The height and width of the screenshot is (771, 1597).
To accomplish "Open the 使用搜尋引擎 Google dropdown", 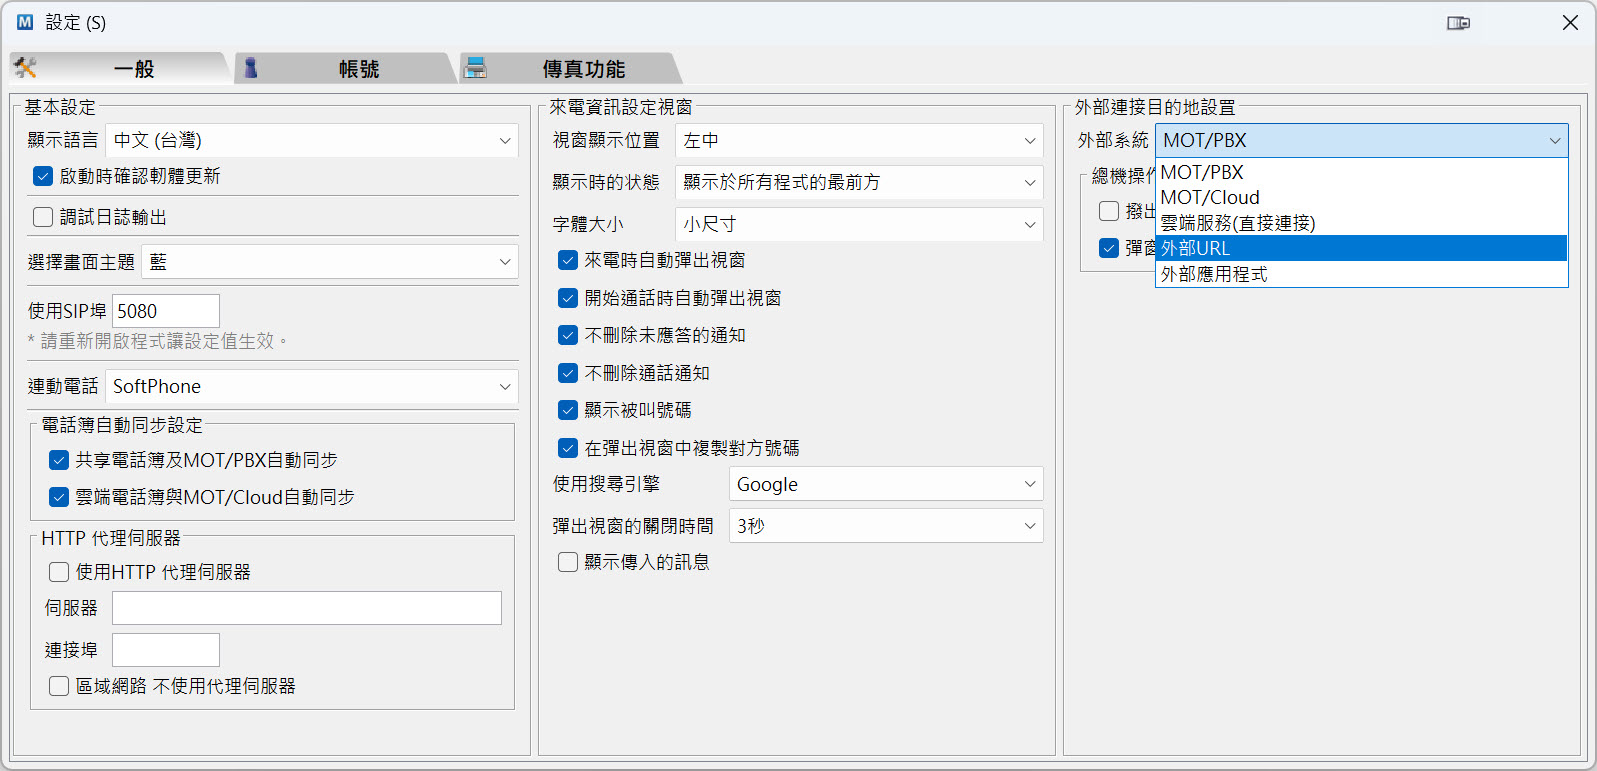I will [885, 484].
